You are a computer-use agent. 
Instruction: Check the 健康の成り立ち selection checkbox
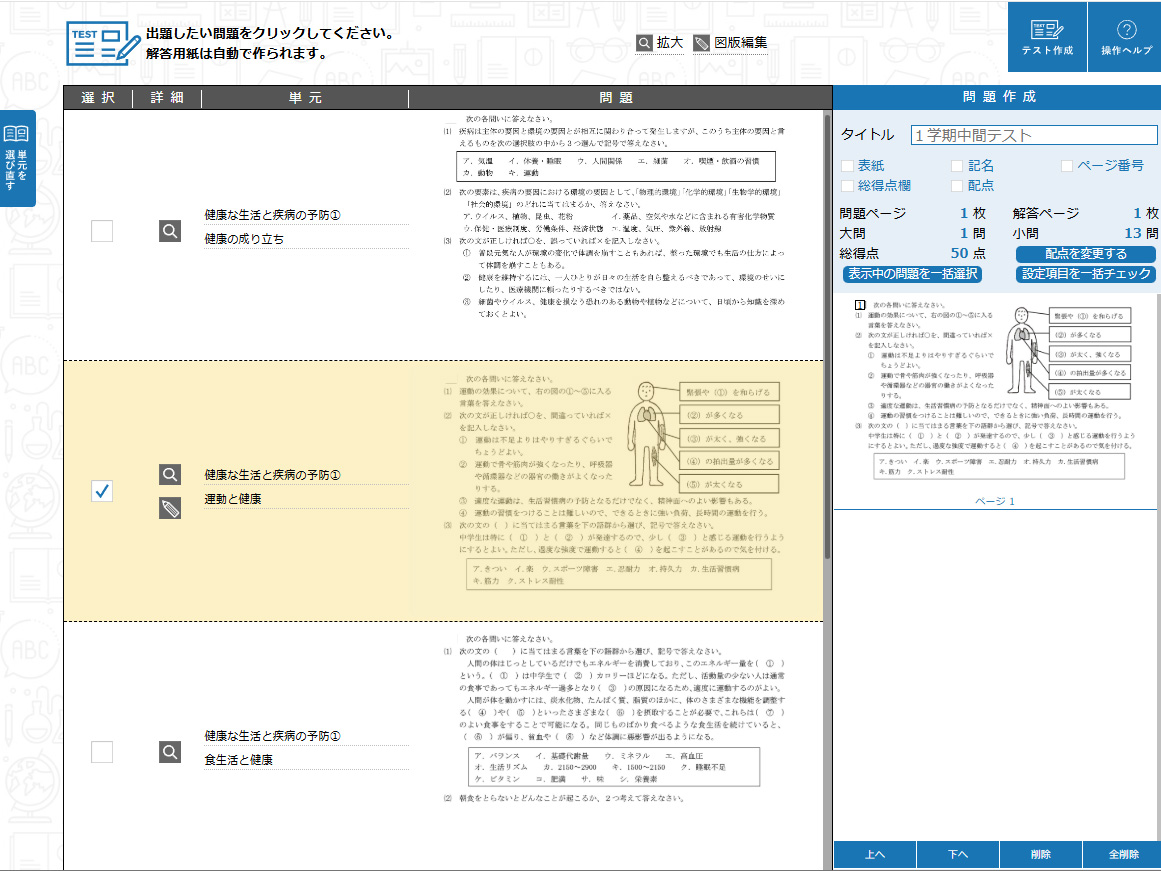click(x=102, y=232)
